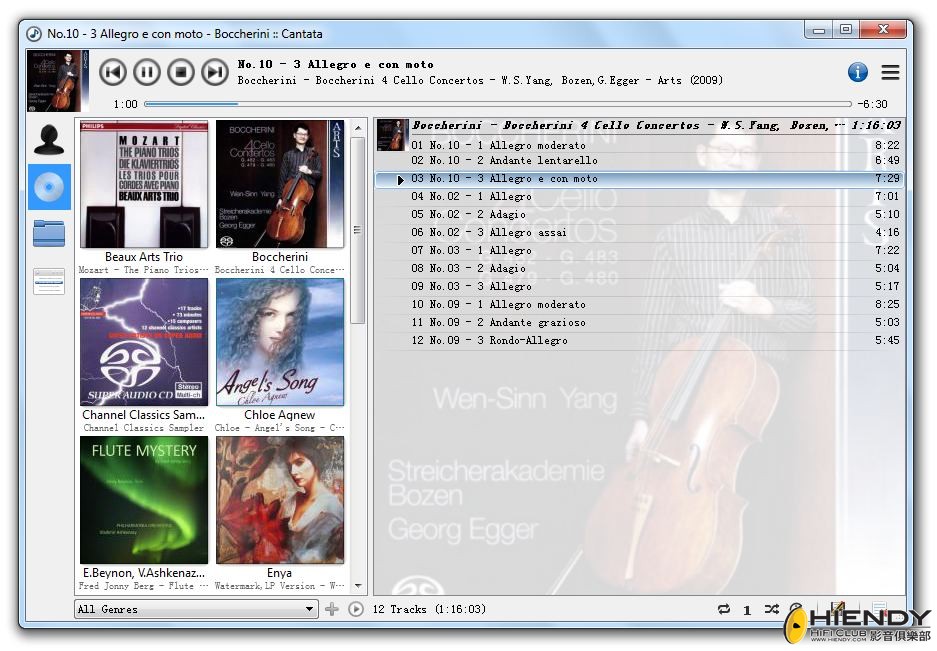Image resolution: width=937 pixels, height=651 pixels.
Task: Toggle repeat single track mode
Action: tap(747, 610)
